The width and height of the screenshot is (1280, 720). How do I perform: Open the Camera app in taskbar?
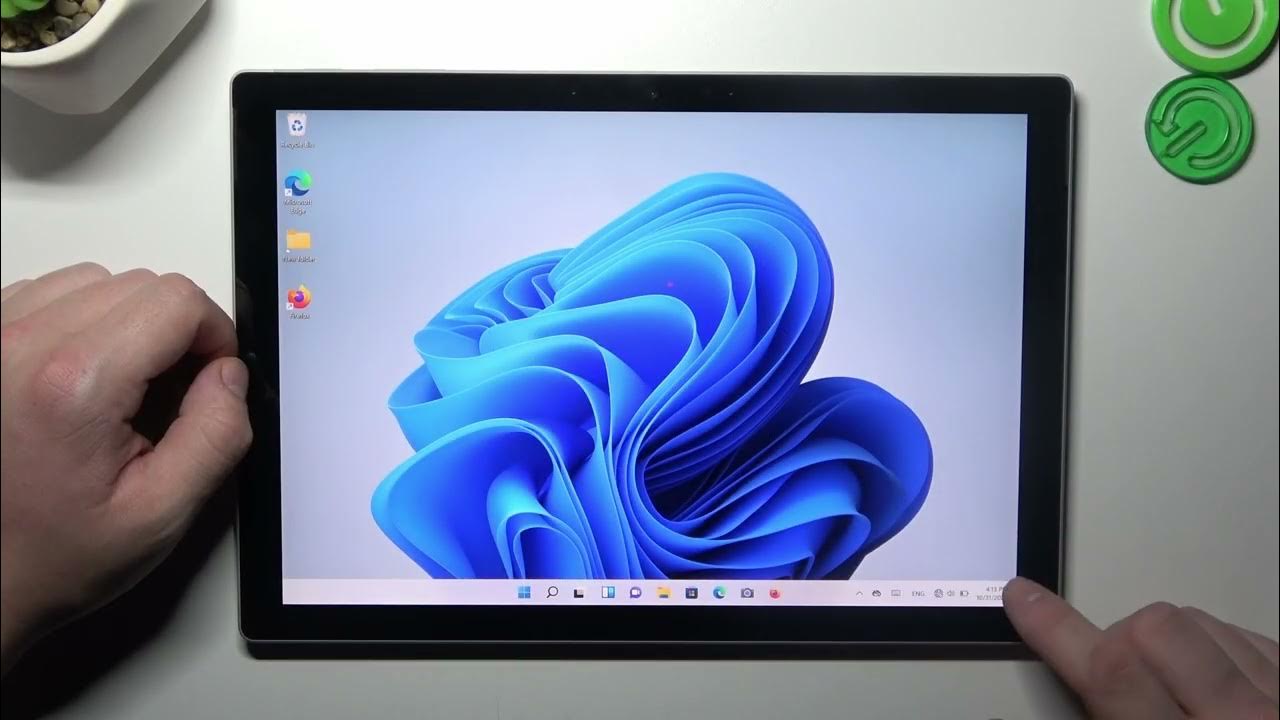[x=747, y=593]
